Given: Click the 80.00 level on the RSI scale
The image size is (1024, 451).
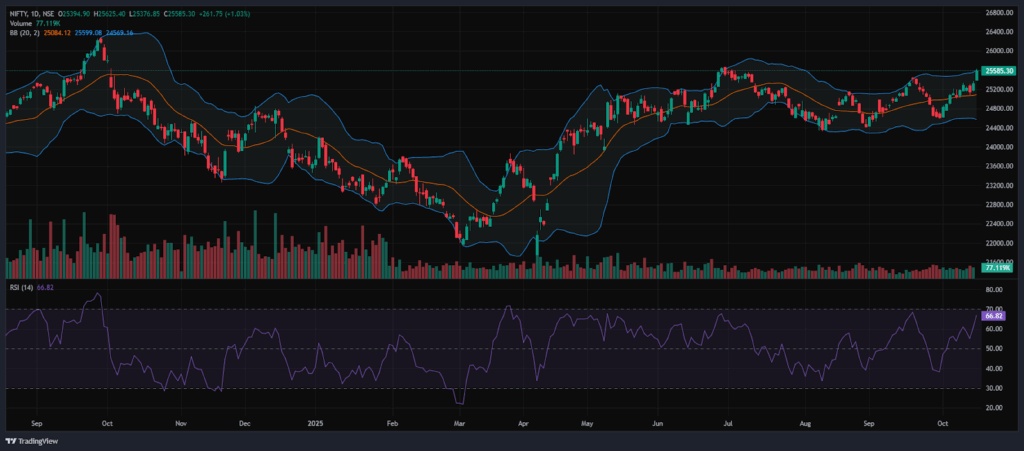Looking at the screenshot, I should (x=995, y=289).
